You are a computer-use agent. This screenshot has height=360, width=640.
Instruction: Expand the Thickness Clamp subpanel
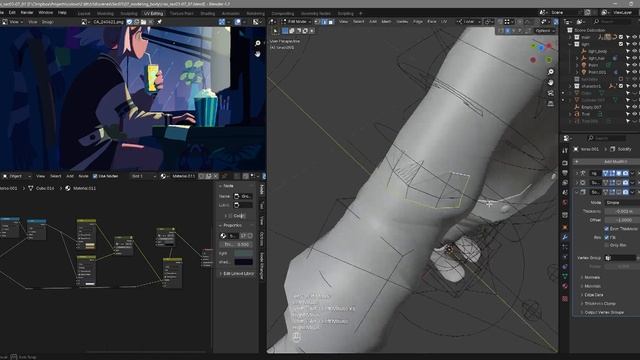tap(600, 303)
